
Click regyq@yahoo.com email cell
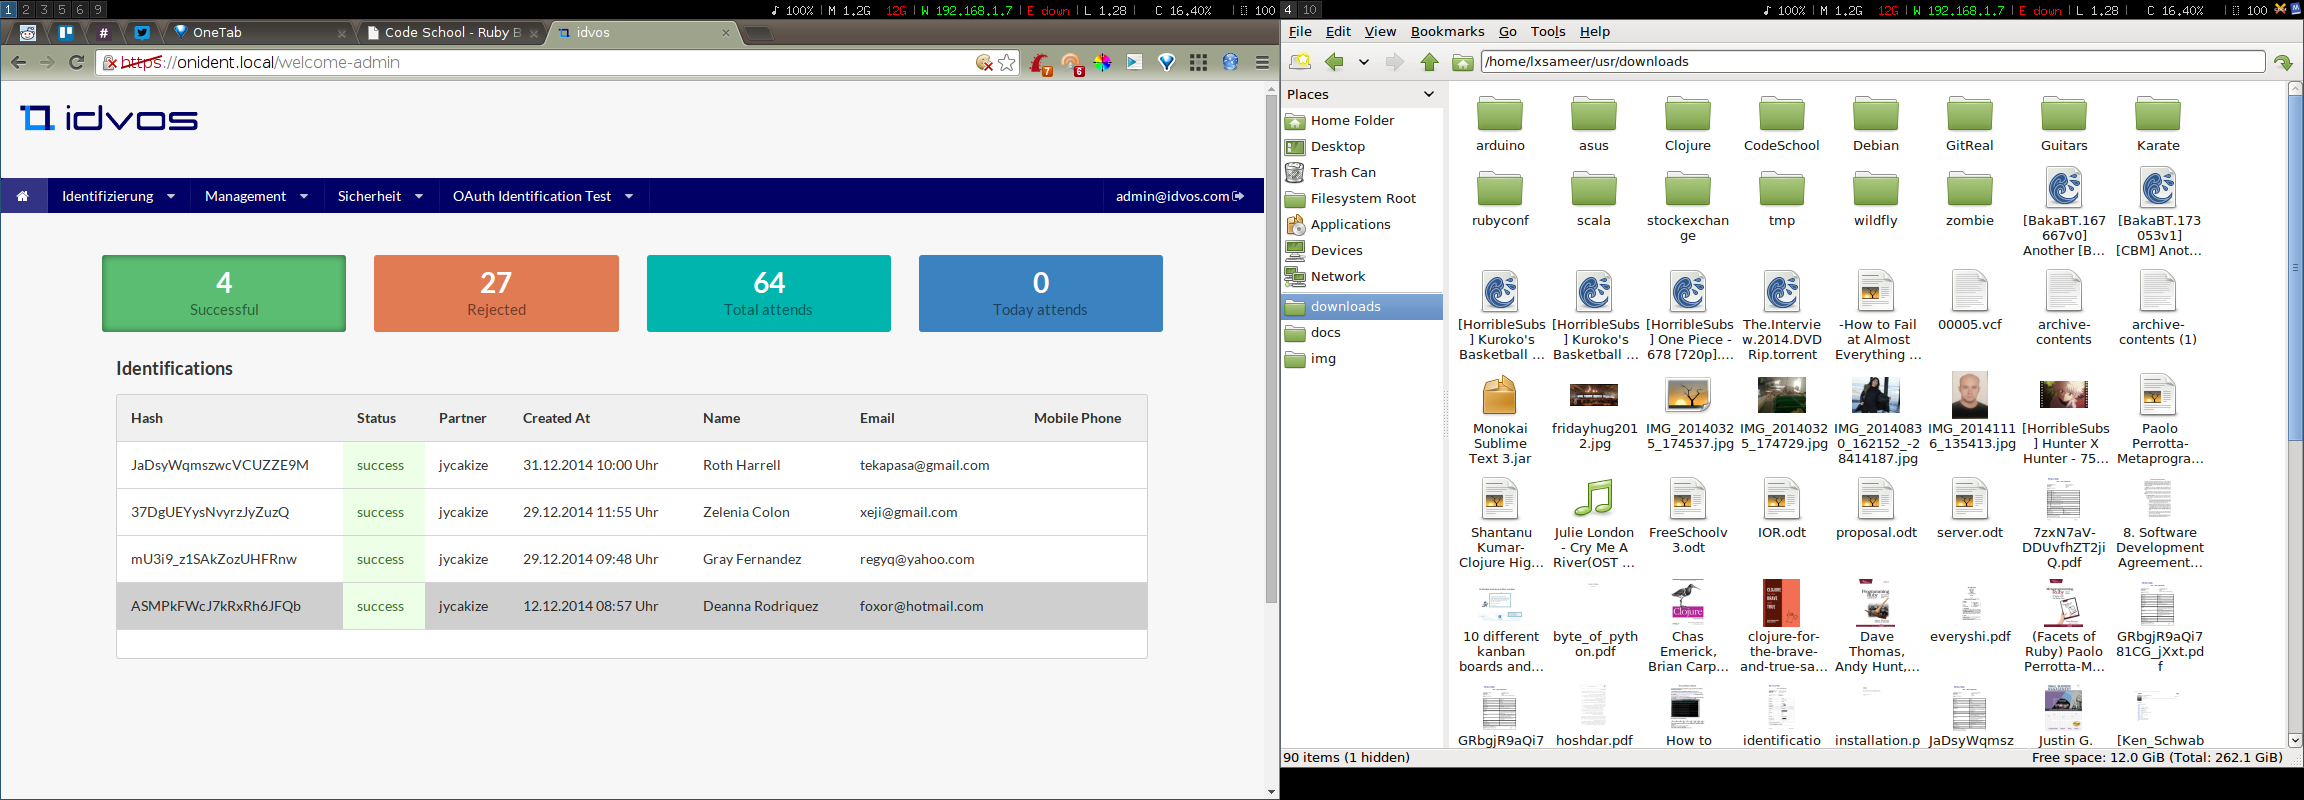pyautogui.click(x=917, y=559)
